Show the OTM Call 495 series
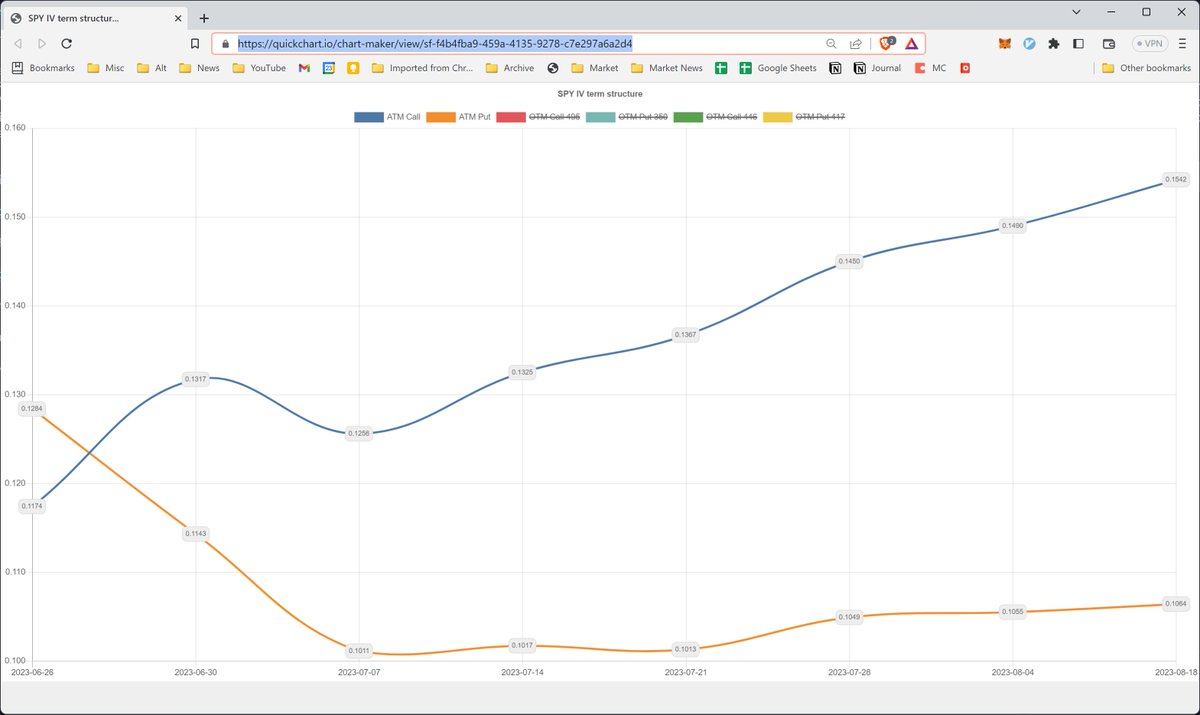The width and height of the screenshot is (1200, 715). click(x=538, y=117)
